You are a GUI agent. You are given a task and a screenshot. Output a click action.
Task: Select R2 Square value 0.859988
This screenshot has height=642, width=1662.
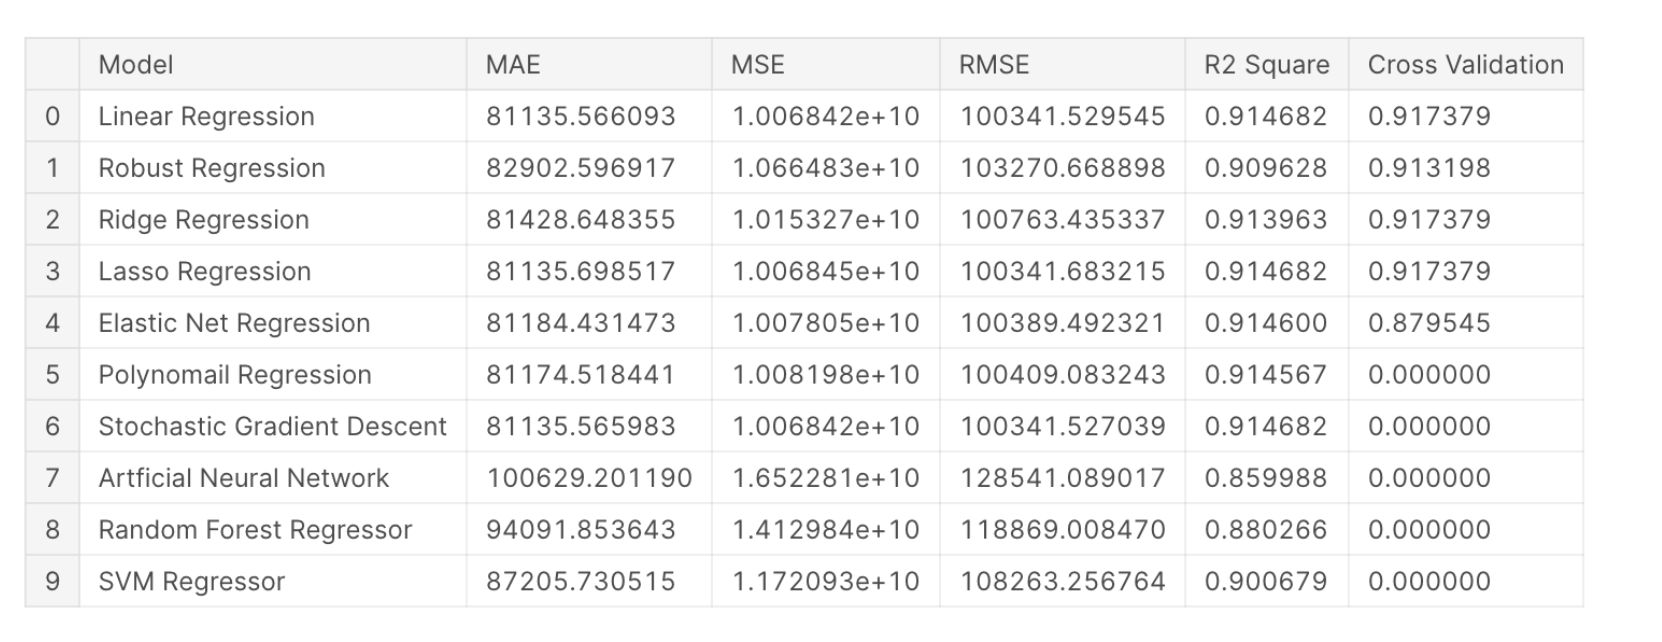(x=1265, y=479)
